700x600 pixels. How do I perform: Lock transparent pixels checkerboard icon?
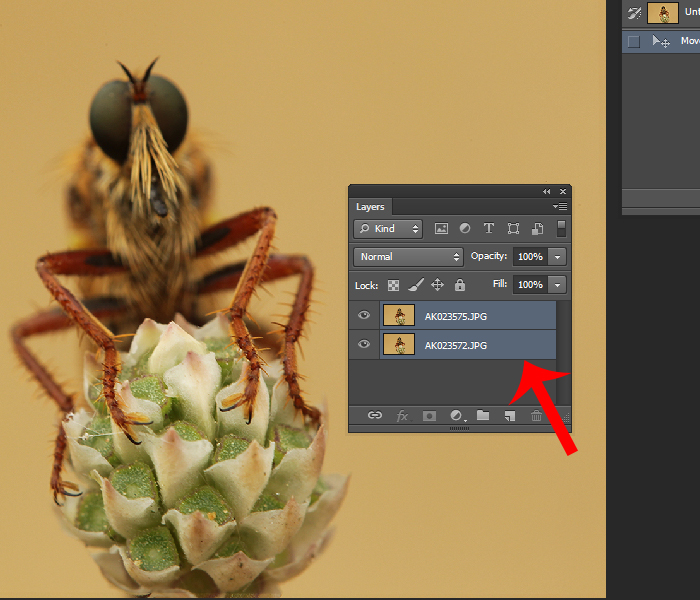tap(394, 285)
